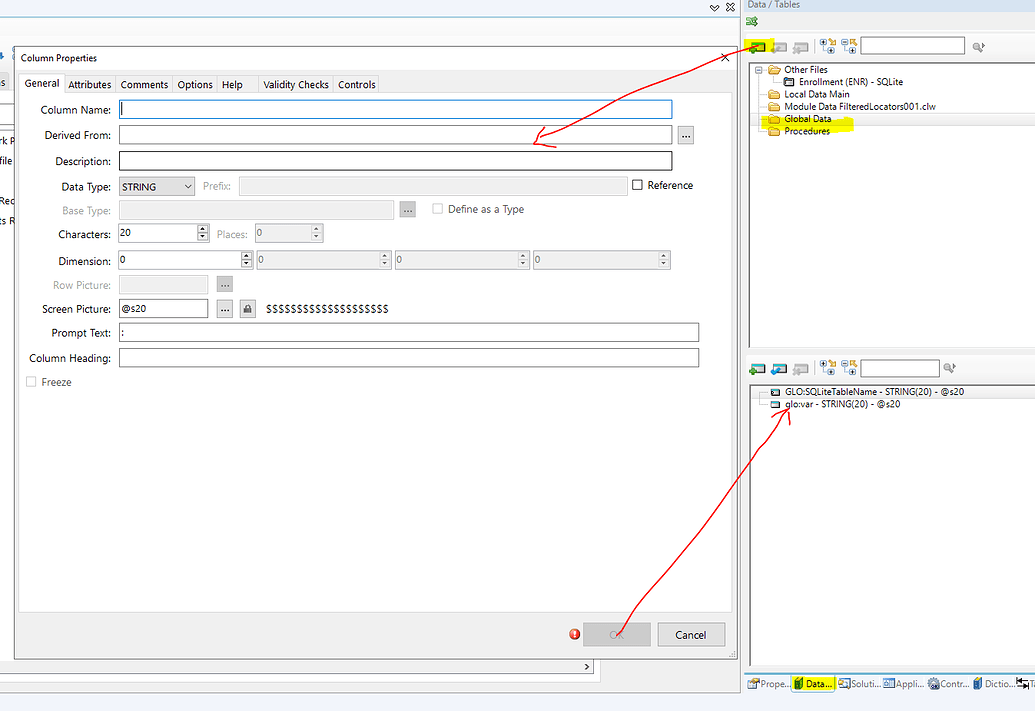Open the Derived From lookup ellipsis

tap(685, 134)
